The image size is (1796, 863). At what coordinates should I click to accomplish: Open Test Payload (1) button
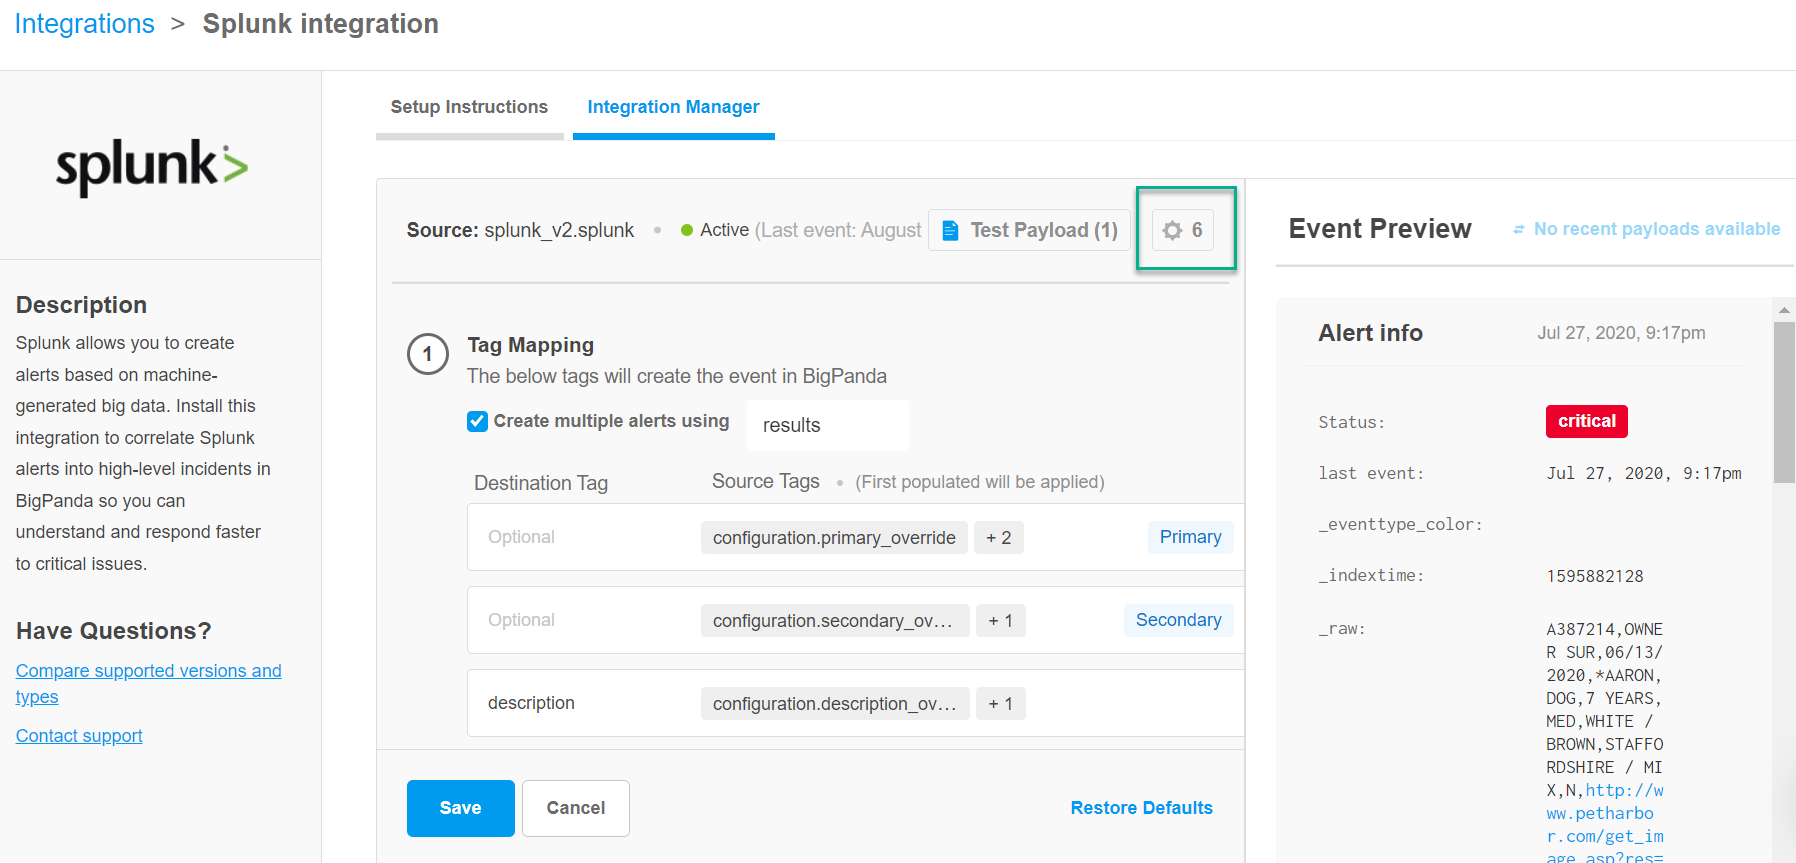click(x=1029, y=230)
